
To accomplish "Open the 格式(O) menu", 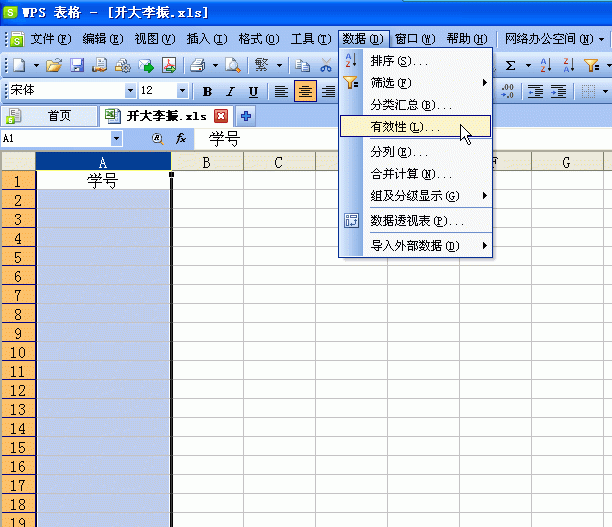I will point(259,39).
